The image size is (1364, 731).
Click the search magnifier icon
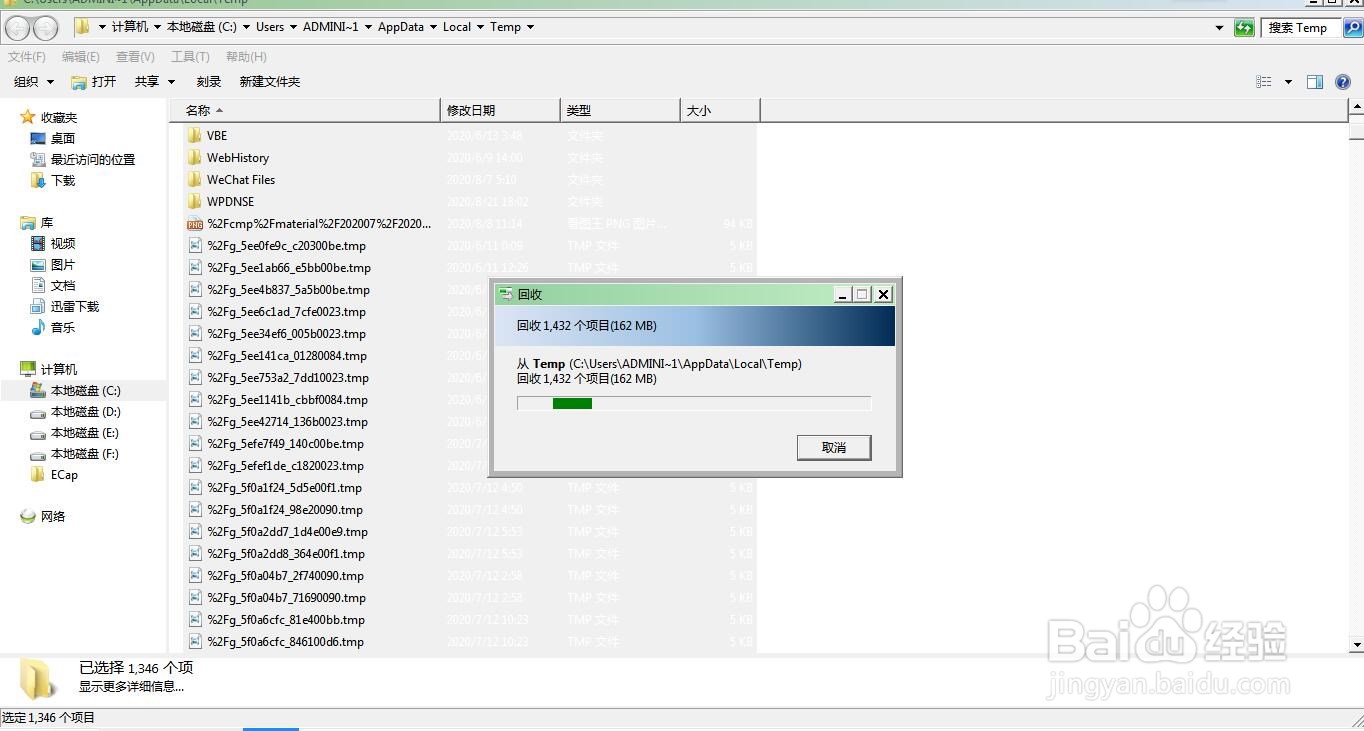pyautogui.click(x=1351, y=28)
